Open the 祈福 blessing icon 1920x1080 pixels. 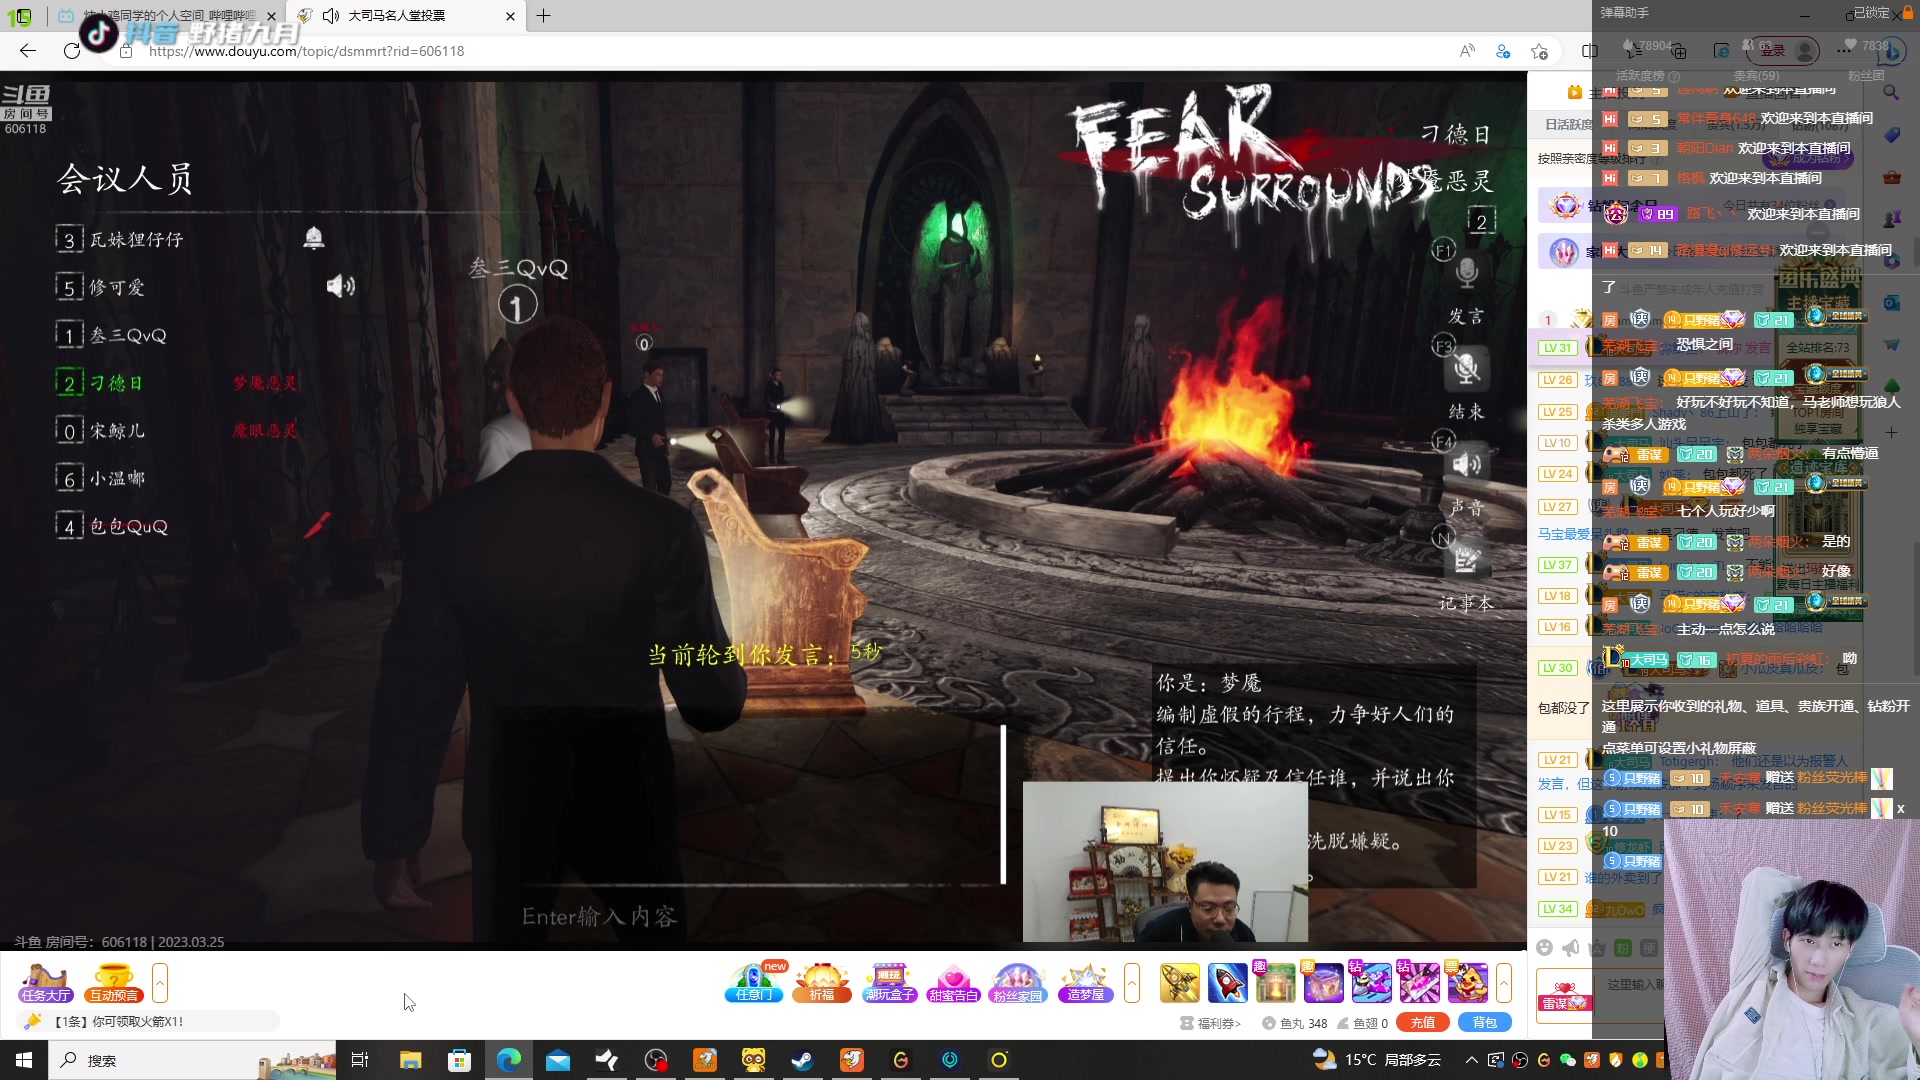point(822,982)
